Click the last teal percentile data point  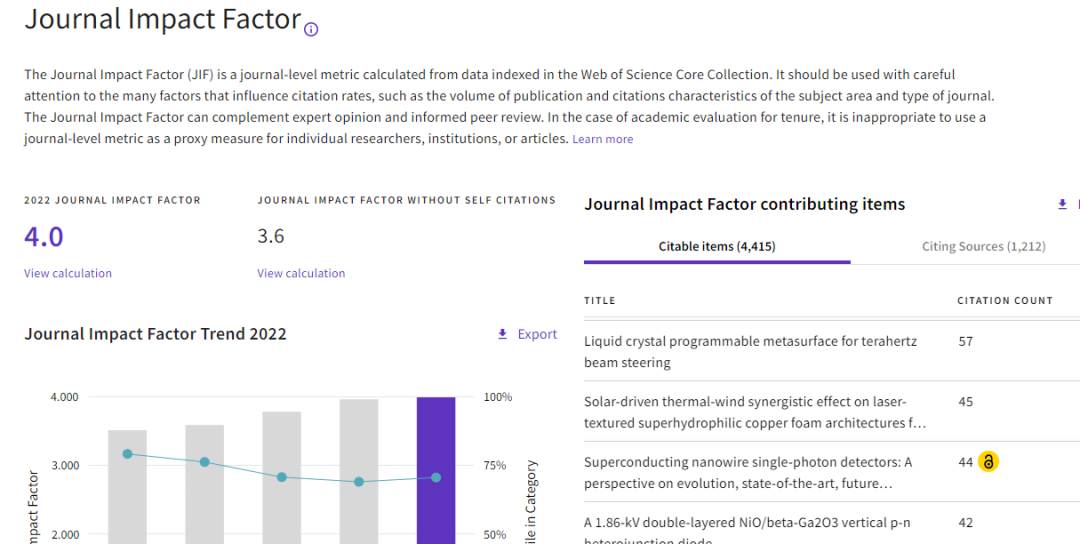tap(436, 477)
